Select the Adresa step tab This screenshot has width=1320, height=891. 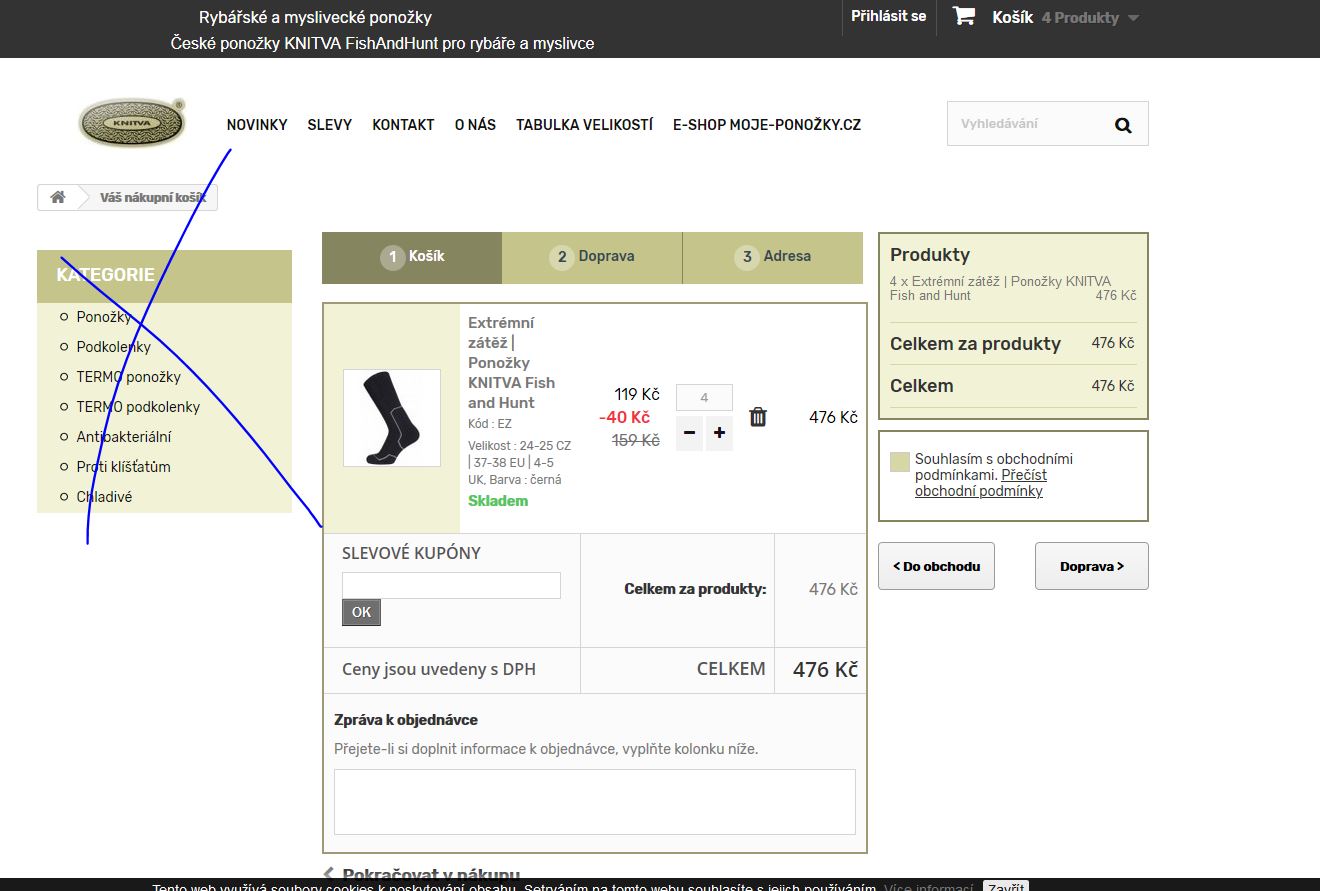[773, 257]
